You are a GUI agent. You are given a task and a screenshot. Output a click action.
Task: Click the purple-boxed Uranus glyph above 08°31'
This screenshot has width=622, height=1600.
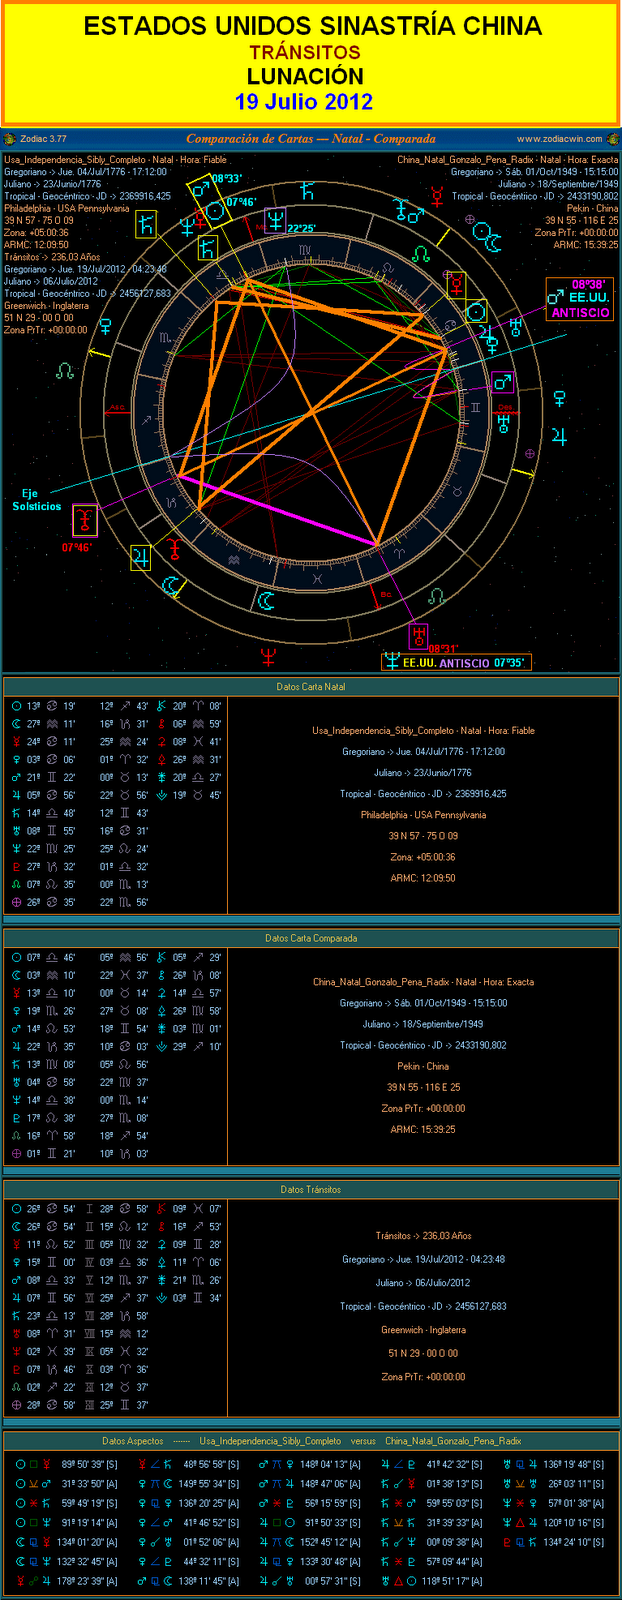(x=418, y=634)
